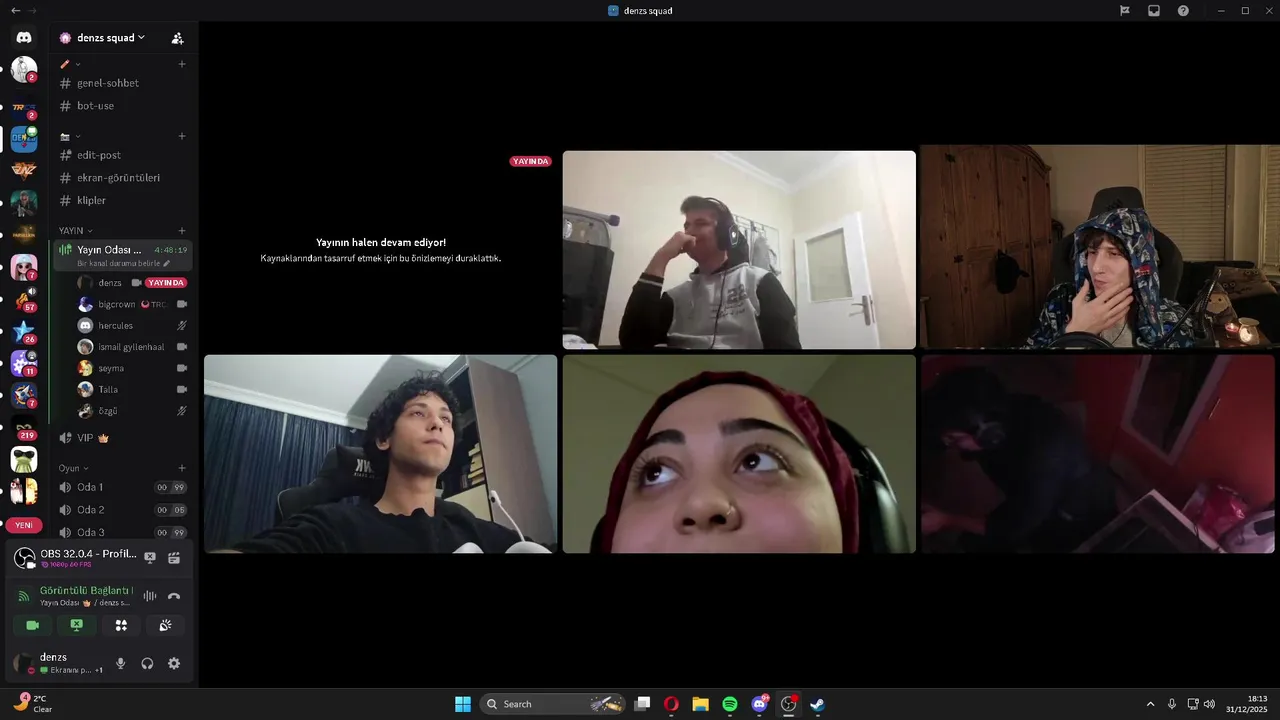Open Steam from the taskbar
The height and width of the screenshot is (720, 1280).
click(x=817, y=704)
